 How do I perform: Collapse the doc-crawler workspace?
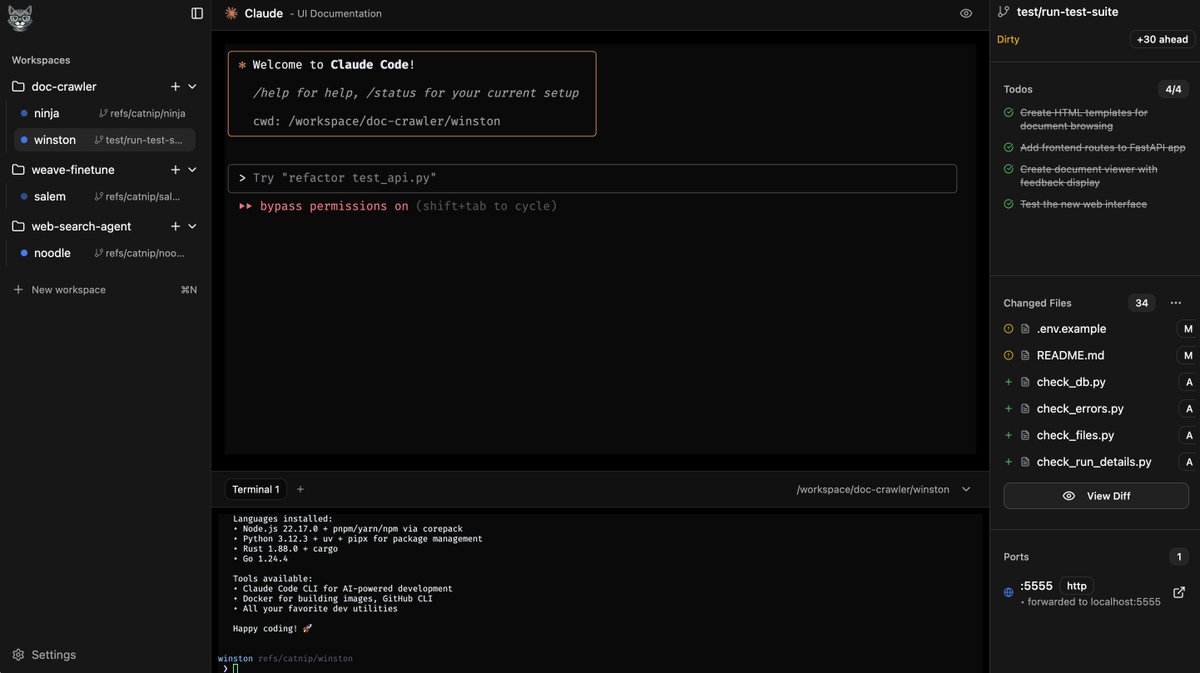[x=193, y=87]
